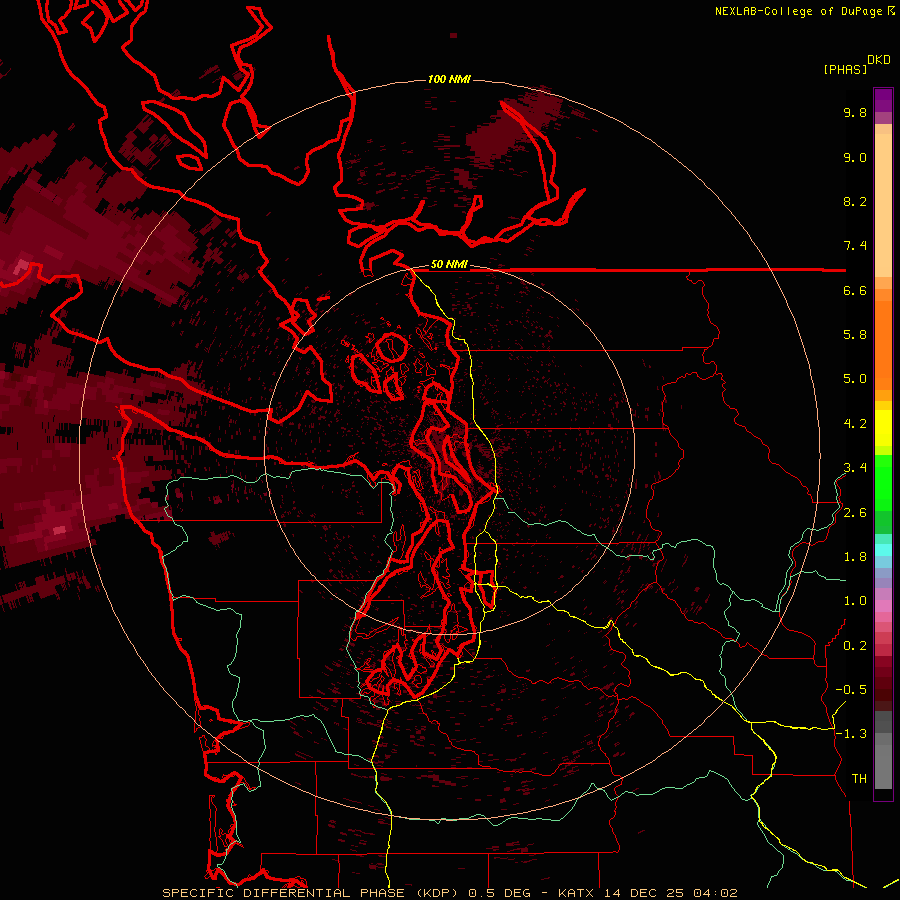Click the -1.3 value on the color scale
This screenshot has width=900, height=900.
tap(851, 734)
